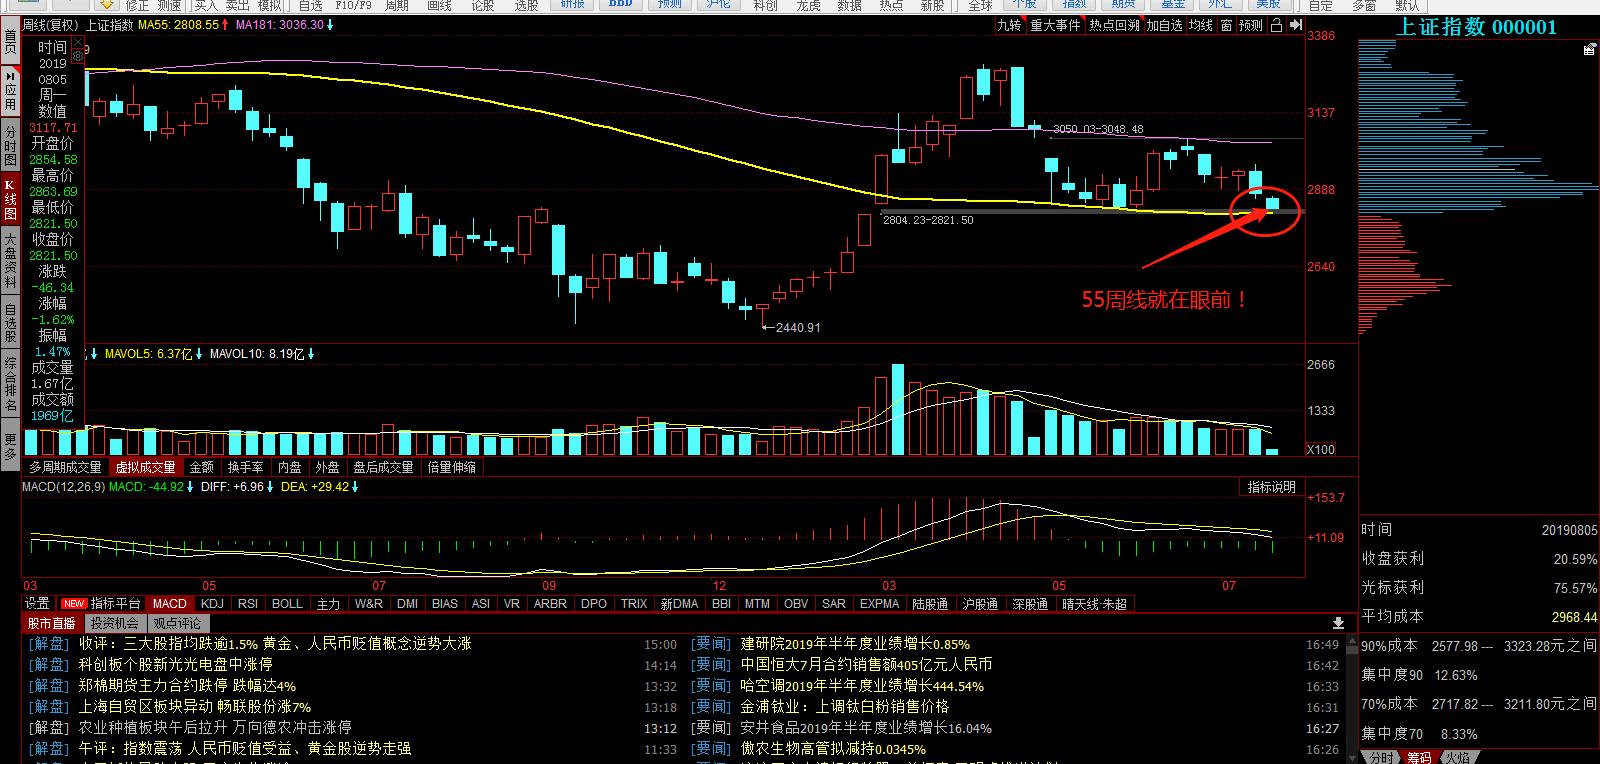Select the 外盘 tab

point(327,467)
